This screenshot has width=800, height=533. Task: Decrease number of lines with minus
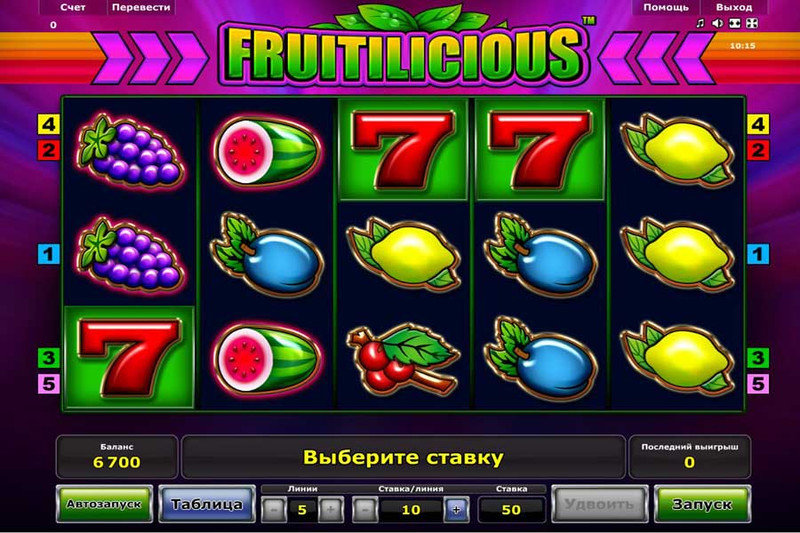point(274,509)
